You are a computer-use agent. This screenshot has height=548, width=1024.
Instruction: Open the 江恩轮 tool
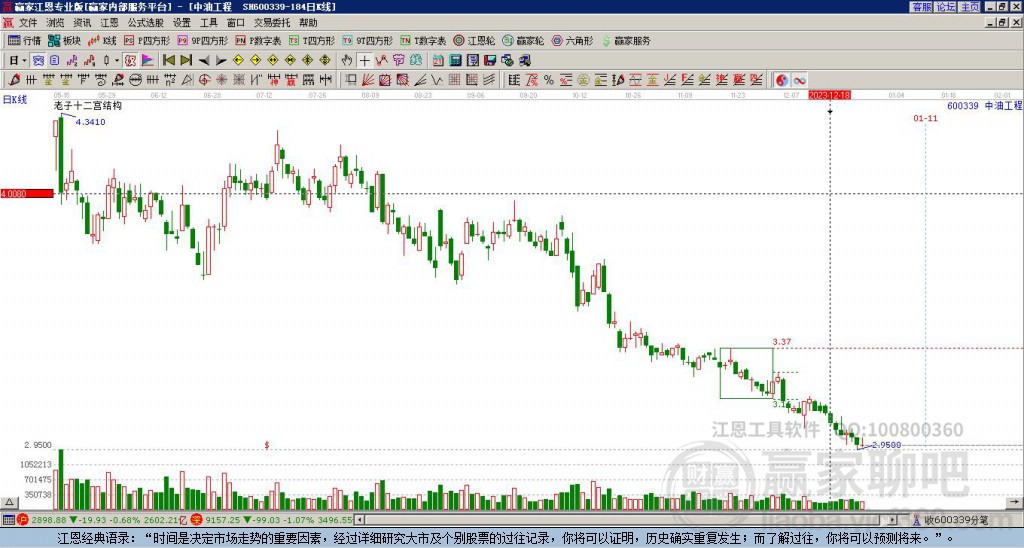pos(474,40)
